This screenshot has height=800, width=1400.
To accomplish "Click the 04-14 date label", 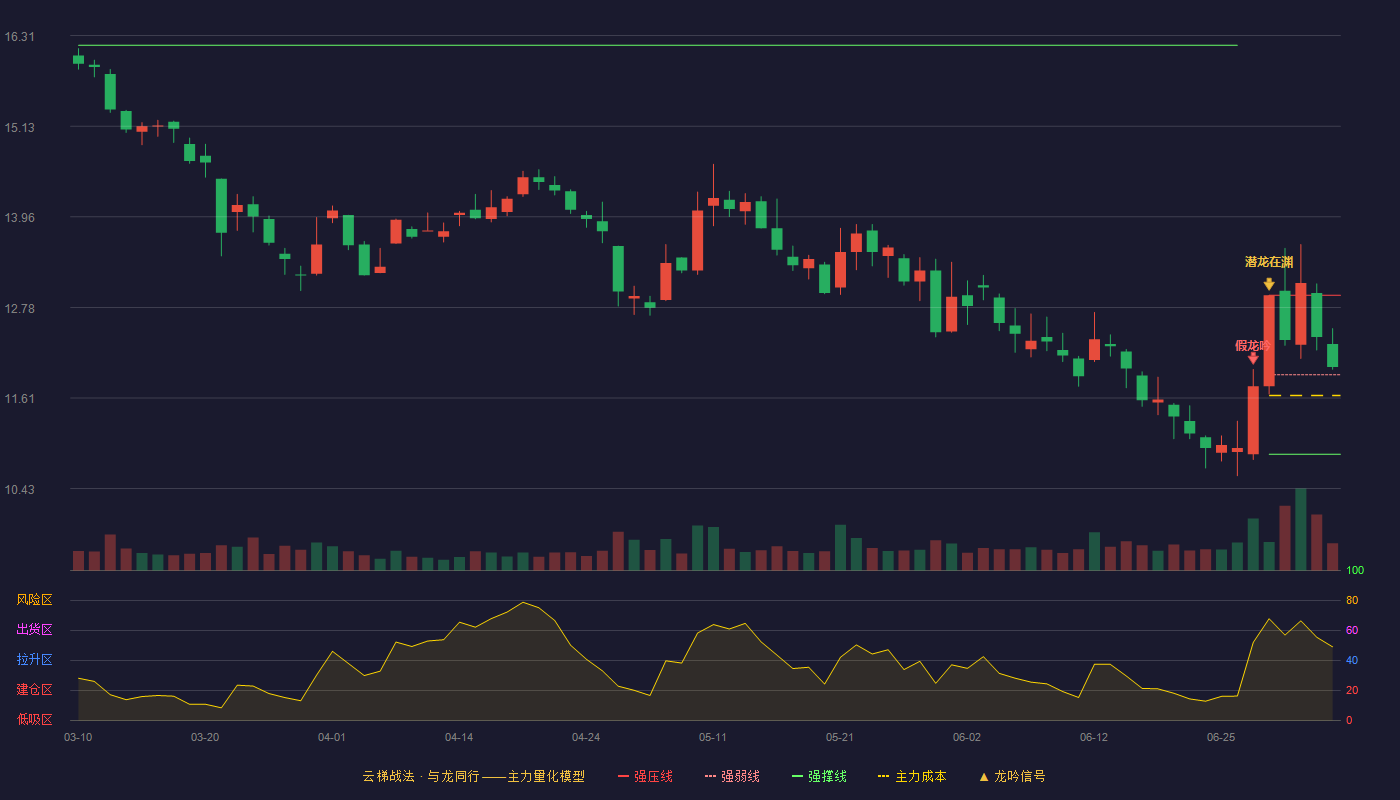I will click(x=459, y=737).
